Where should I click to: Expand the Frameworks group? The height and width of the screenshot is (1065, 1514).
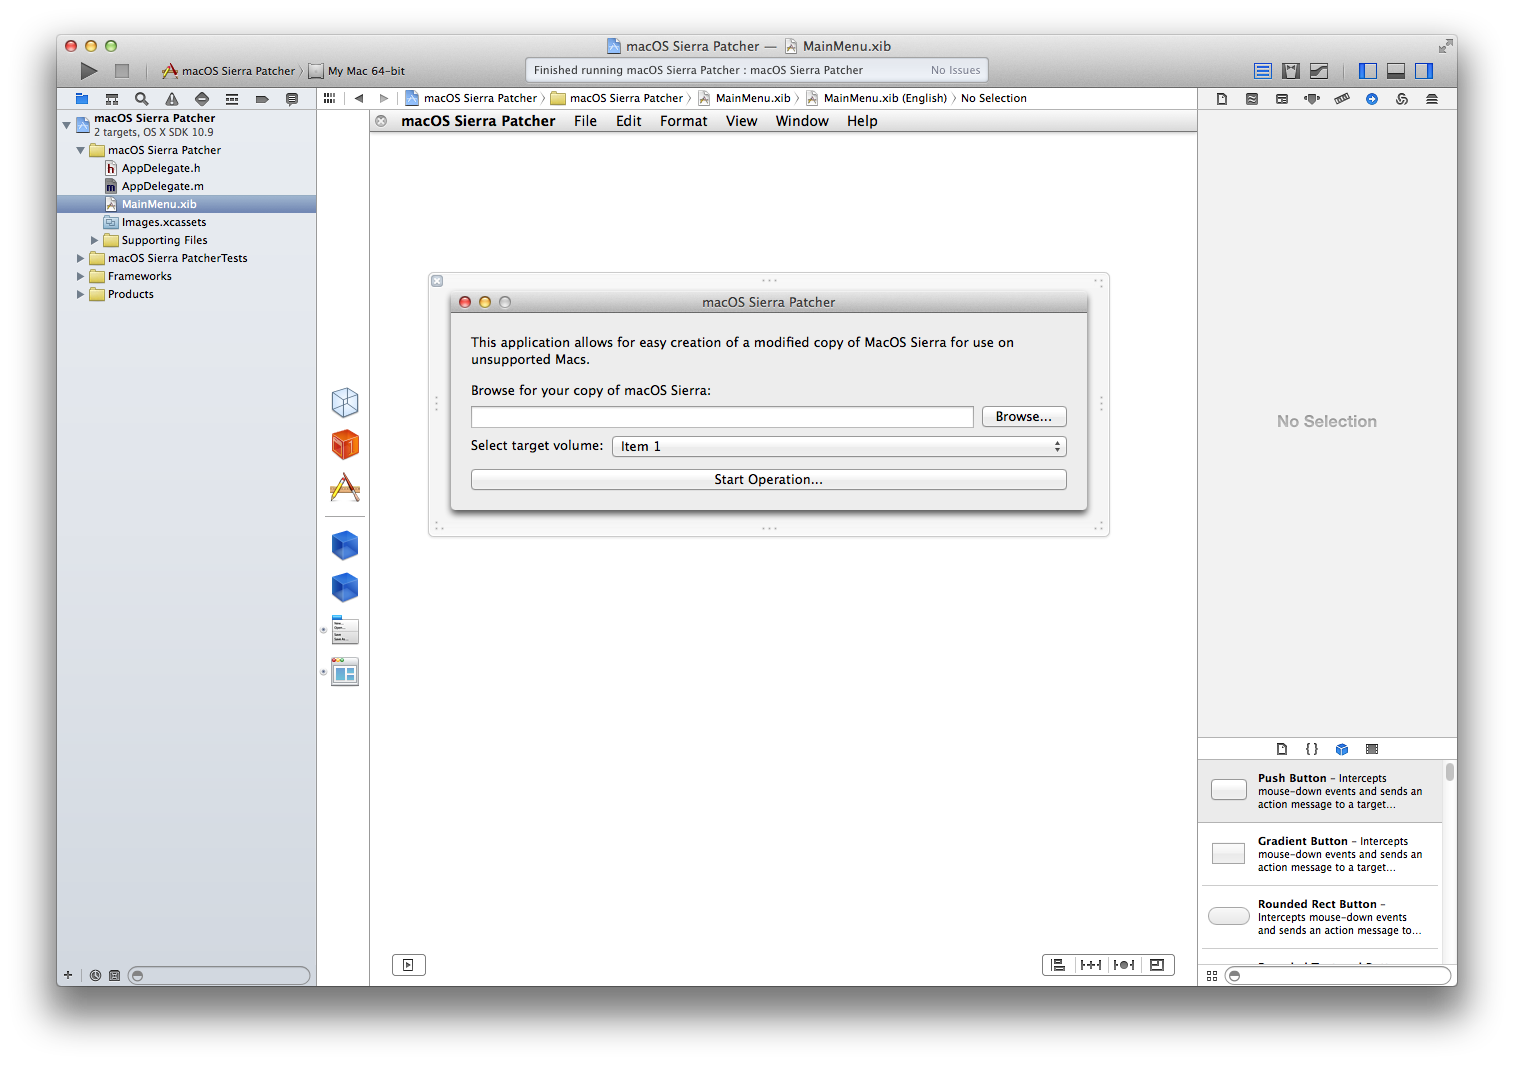coord(81,277)
